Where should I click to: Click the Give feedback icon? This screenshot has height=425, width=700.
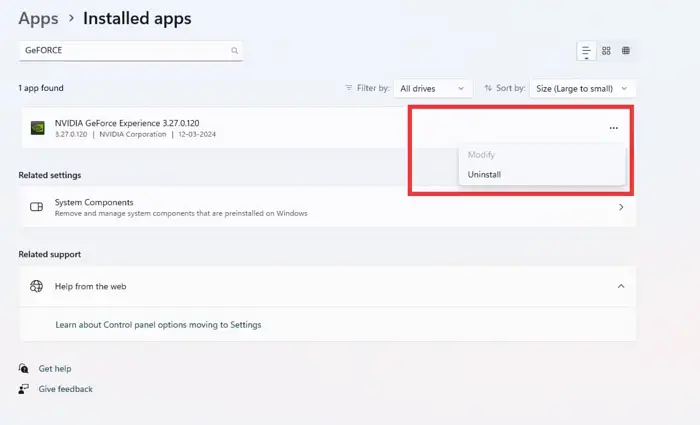click(24, 389)
